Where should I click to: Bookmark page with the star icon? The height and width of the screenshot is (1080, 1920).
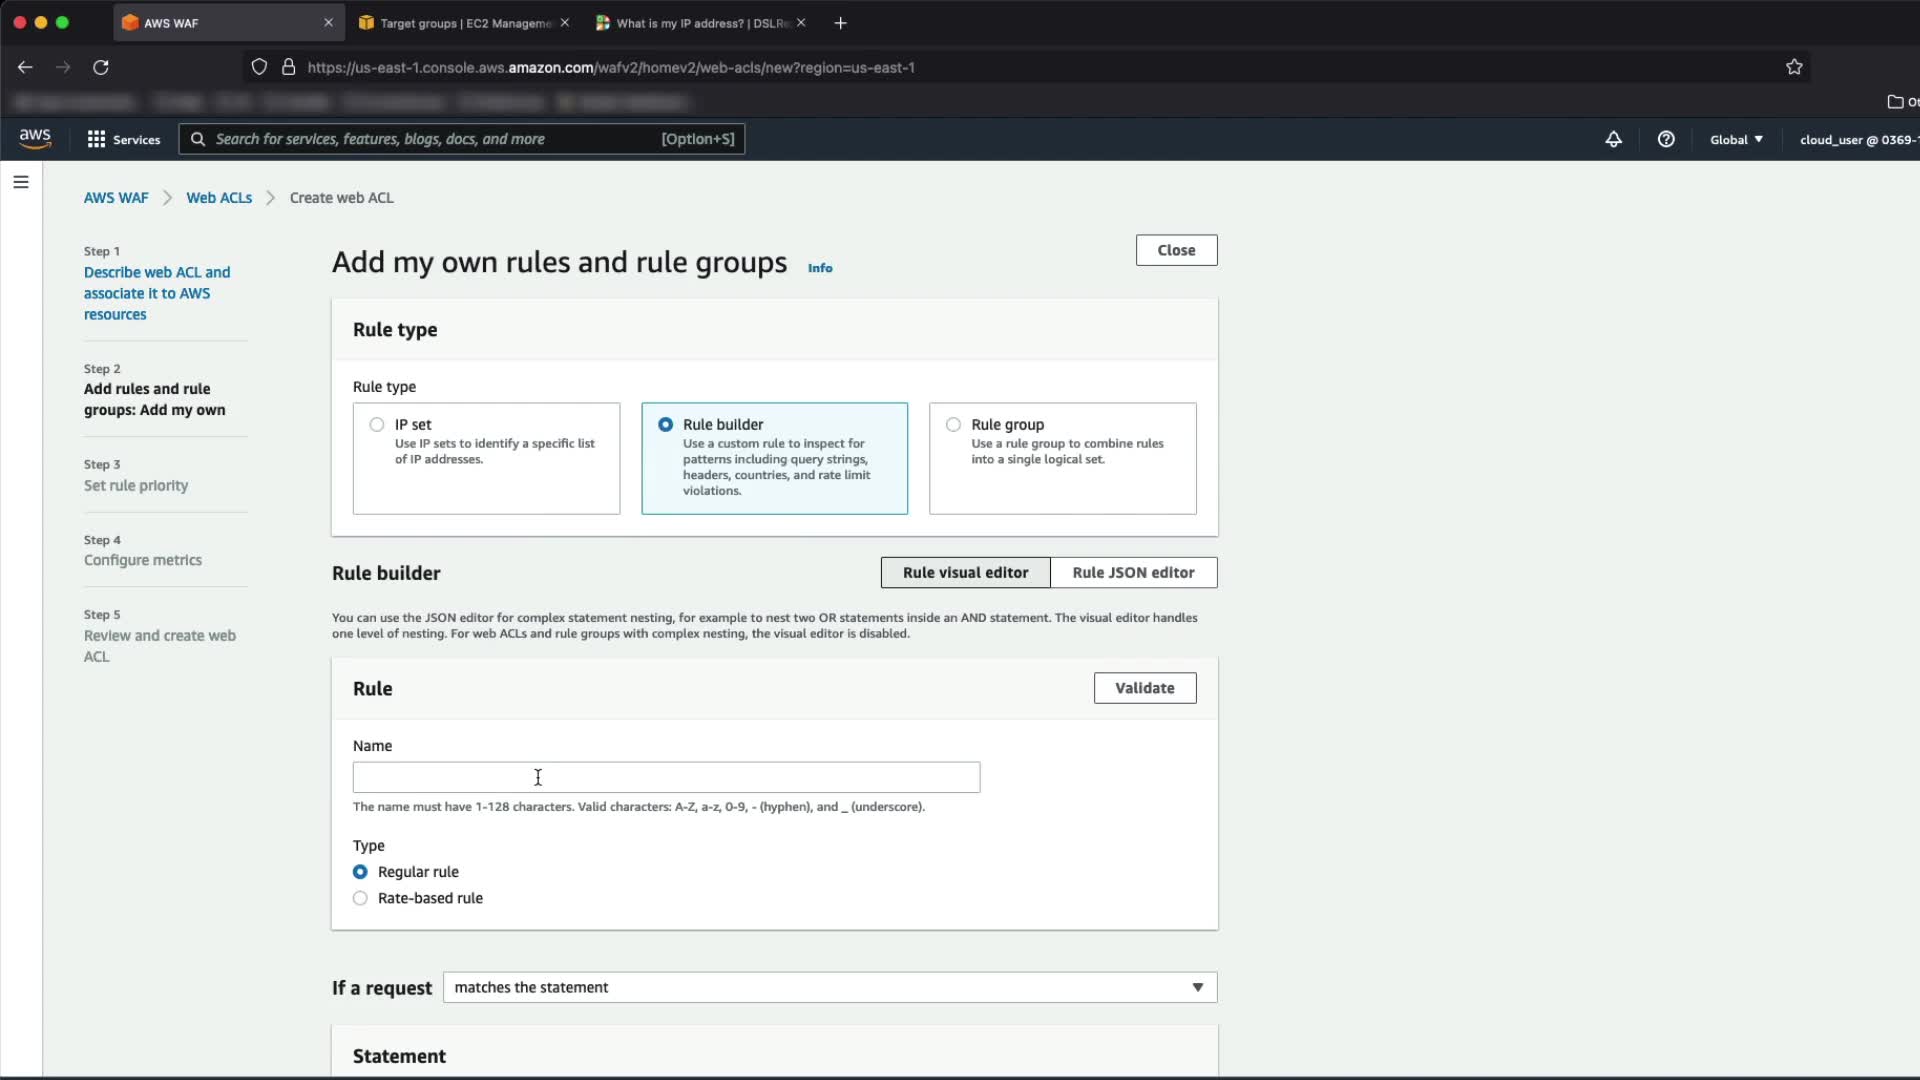click(x=1794, y=67)
